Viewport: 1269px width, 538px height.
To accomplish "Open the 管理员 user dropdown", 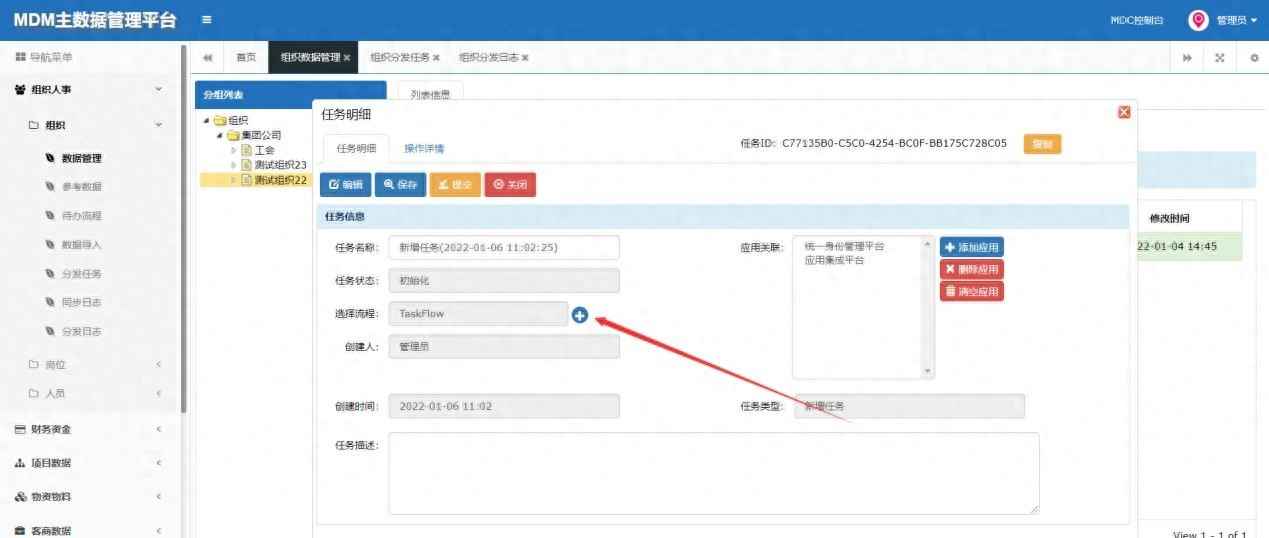I will pos(1237,21).
